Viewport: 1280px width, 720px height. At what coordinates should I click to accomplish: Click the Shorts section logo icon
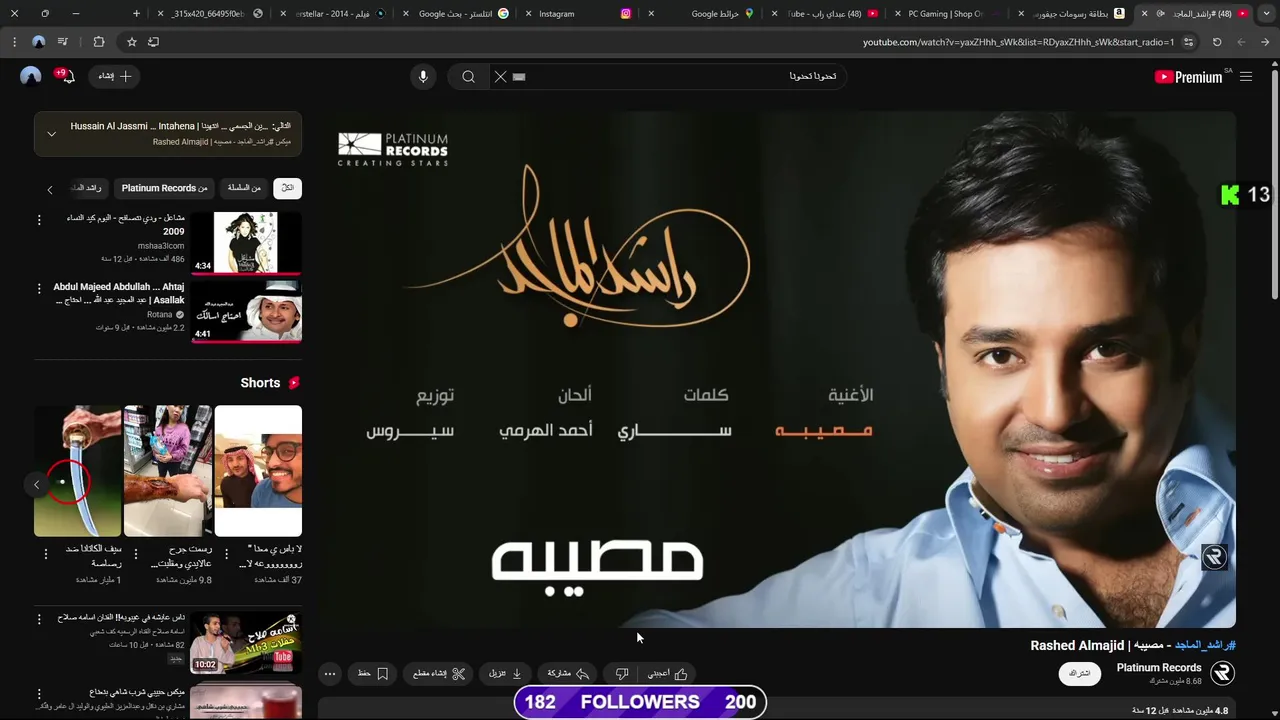[294, 383]
